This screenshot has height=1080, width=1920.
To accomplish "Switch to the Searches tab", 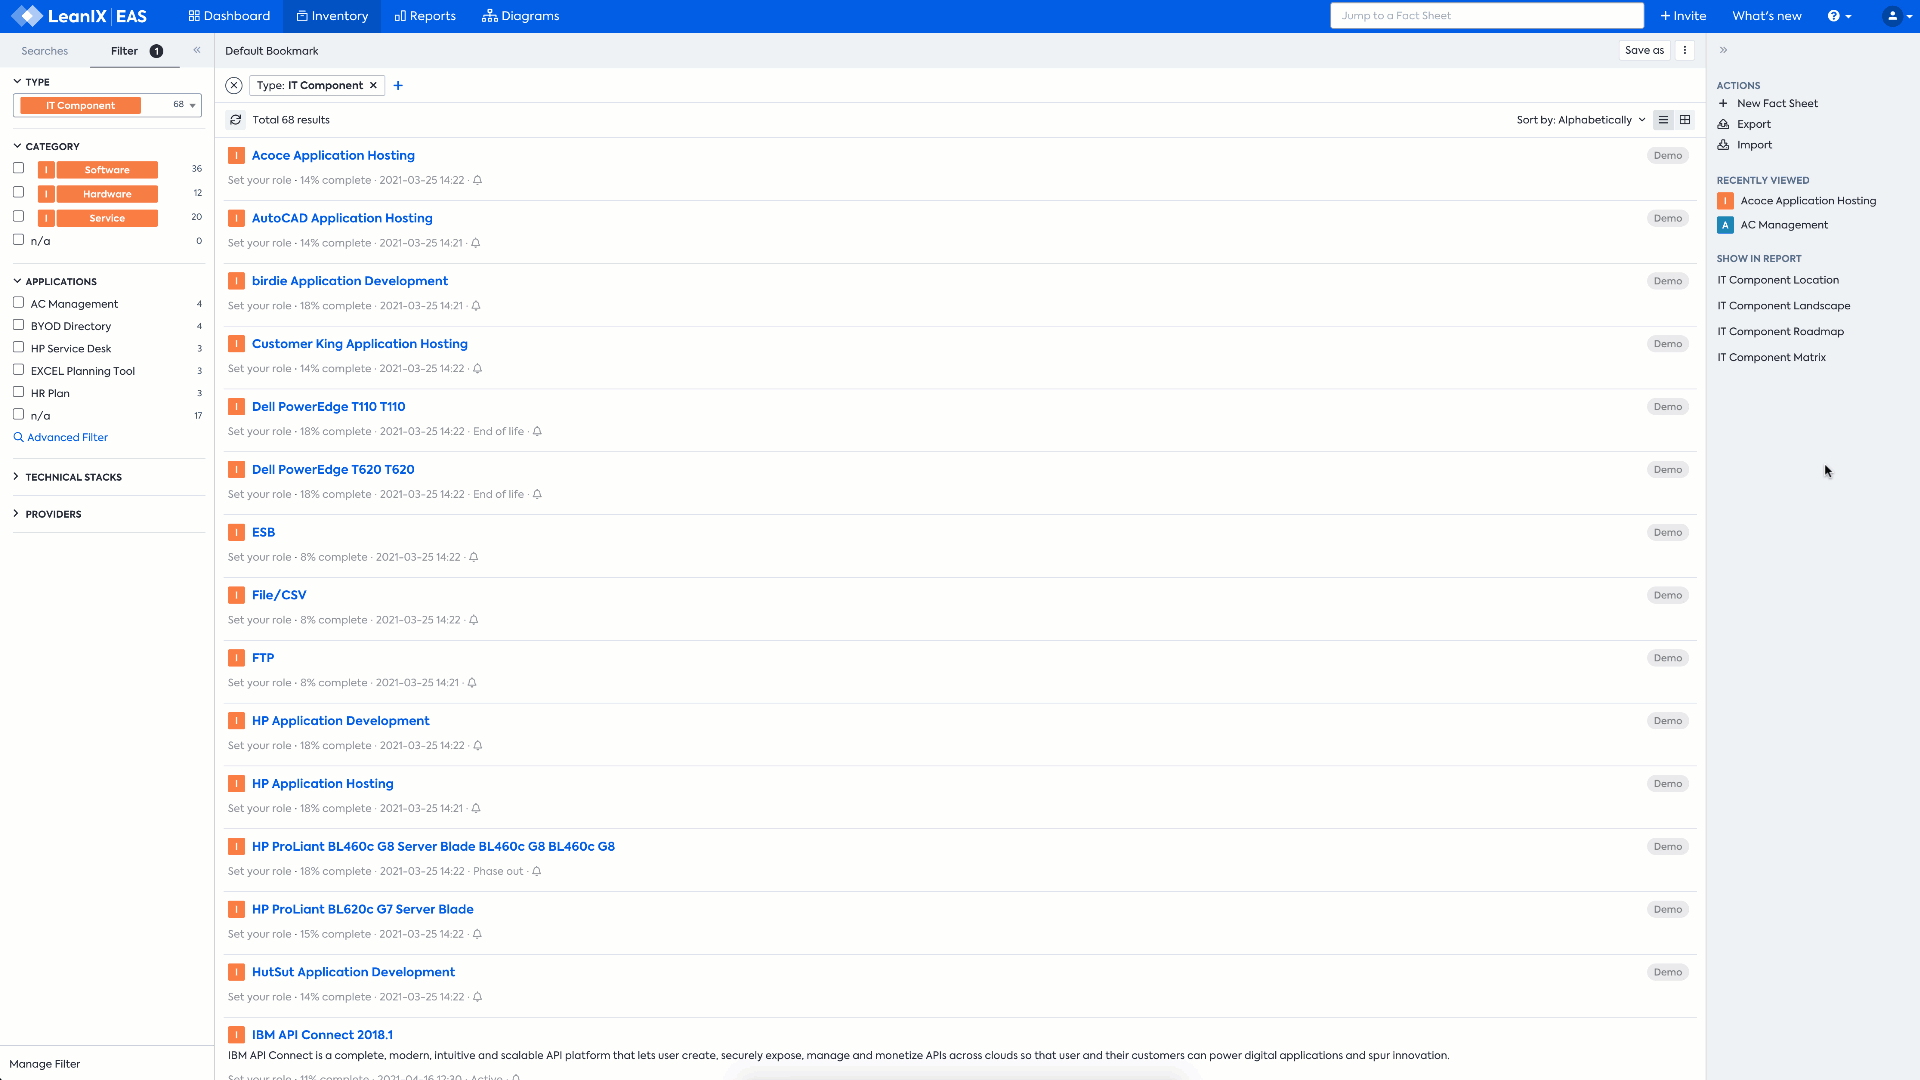I will (45, 51).
